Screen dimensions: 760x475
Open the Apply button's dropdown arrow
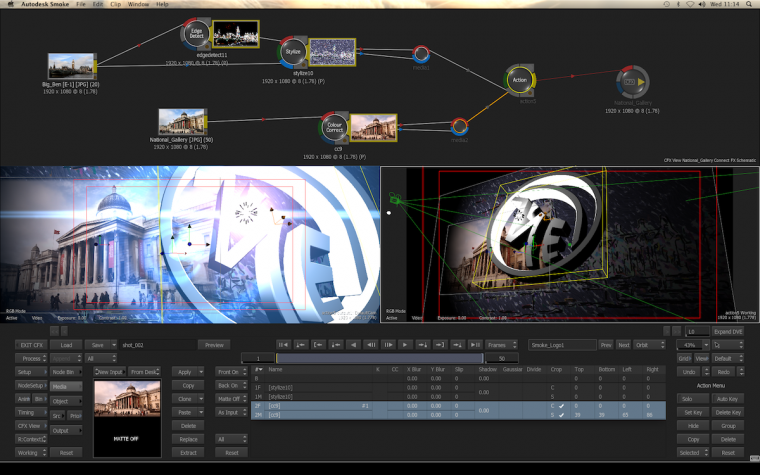click(201, 372)
